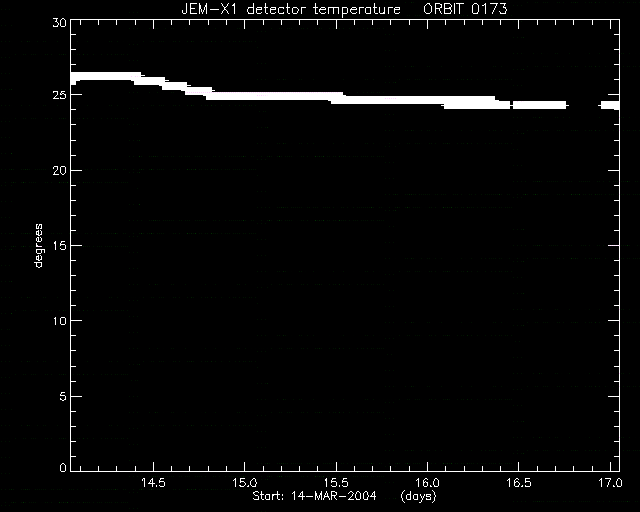640x512 pixels.
Task: Click the temperature curve's initial peak segment
Action: (106, 76)
